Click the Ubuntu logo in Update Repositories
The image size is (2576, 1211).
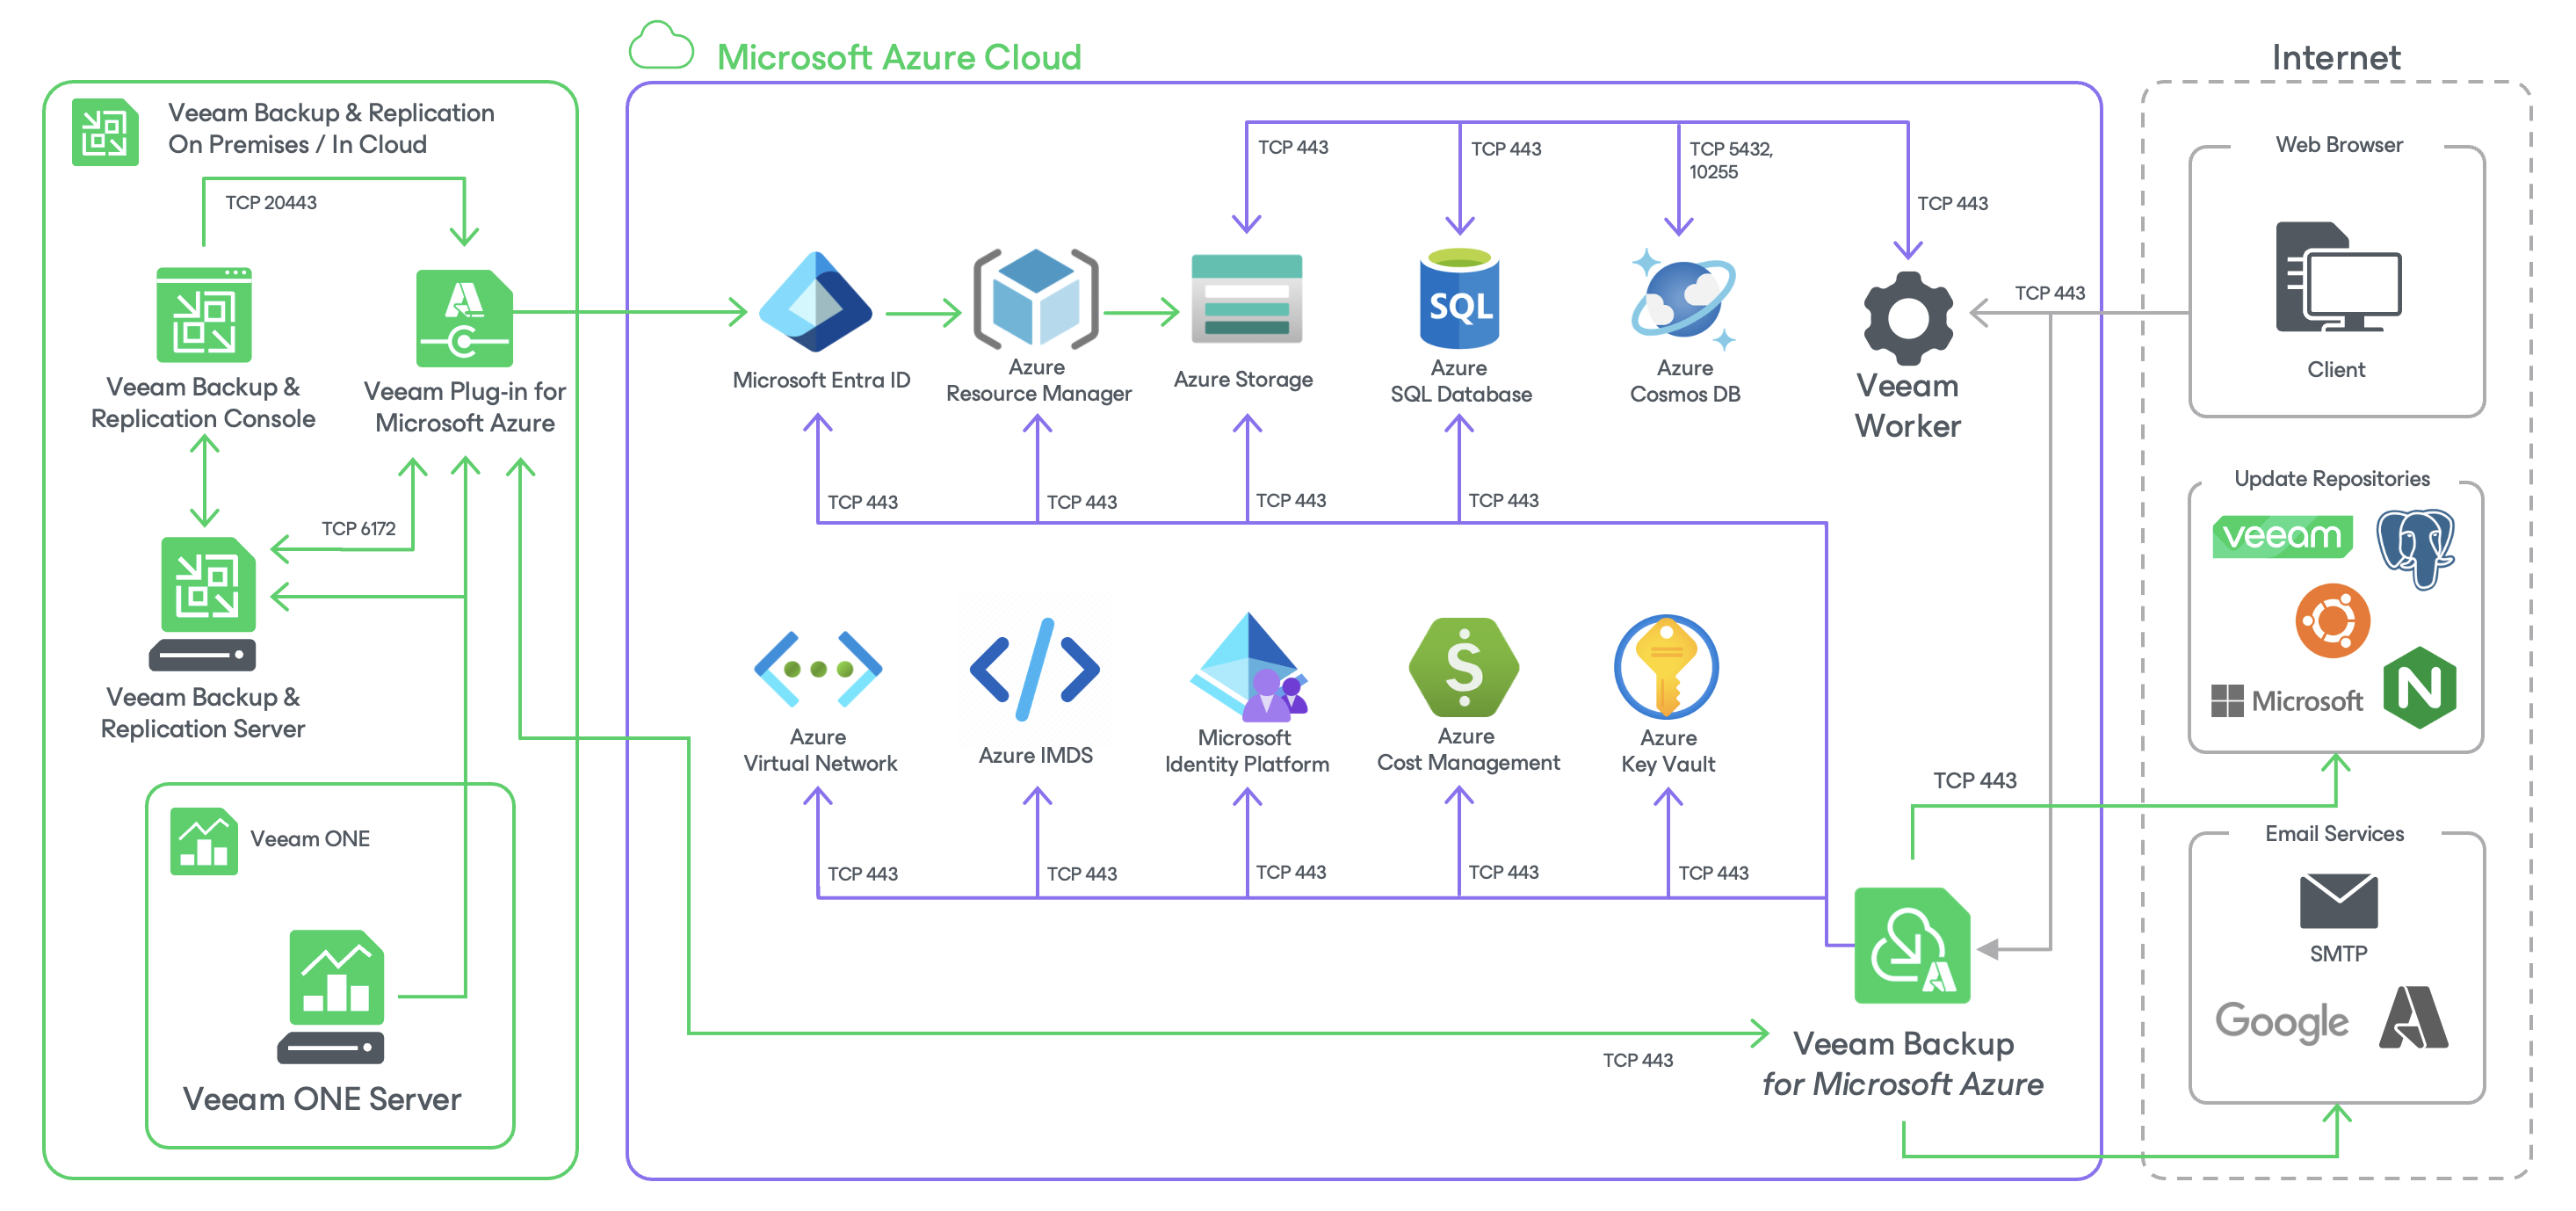tap(2332, 620)
